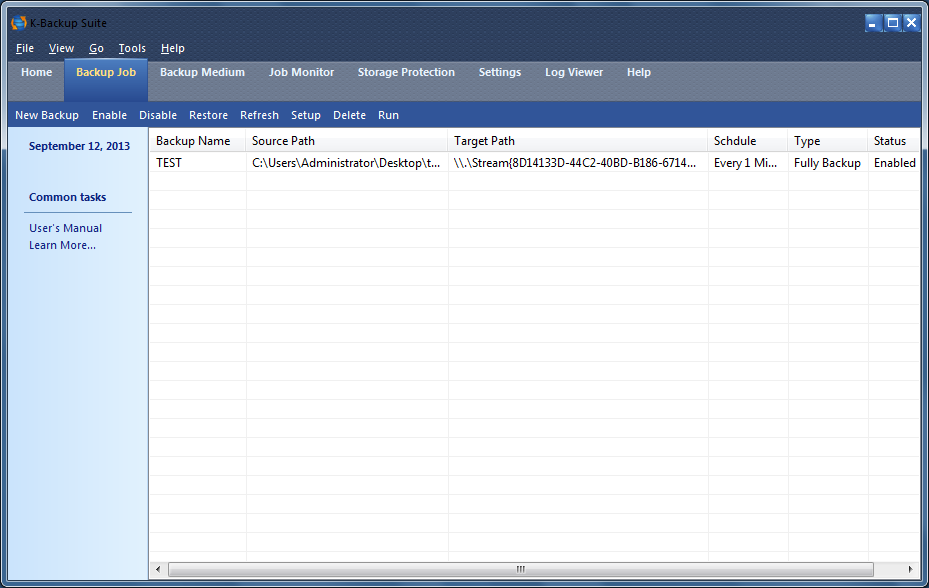Go to the Backup Medium tab

click(202, 72)
